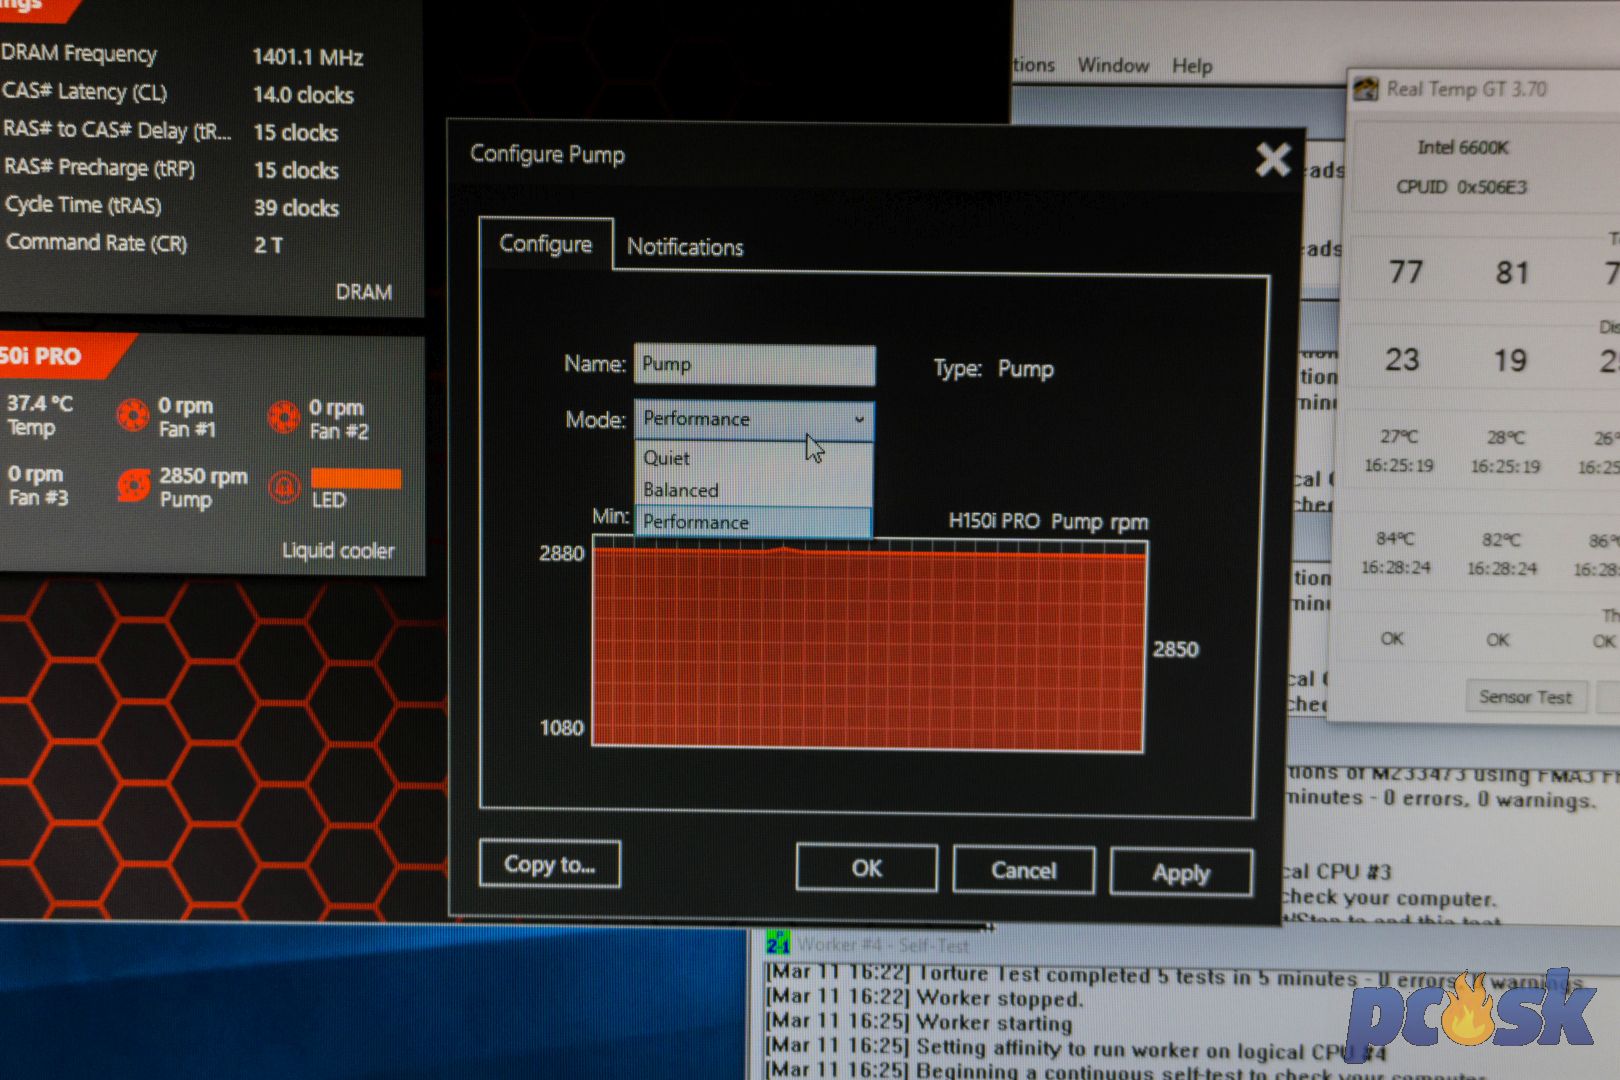Click the DRAM panel label
This screenshot has width=1620, height=1080.
pyautogui.click(x=364, y=292)
